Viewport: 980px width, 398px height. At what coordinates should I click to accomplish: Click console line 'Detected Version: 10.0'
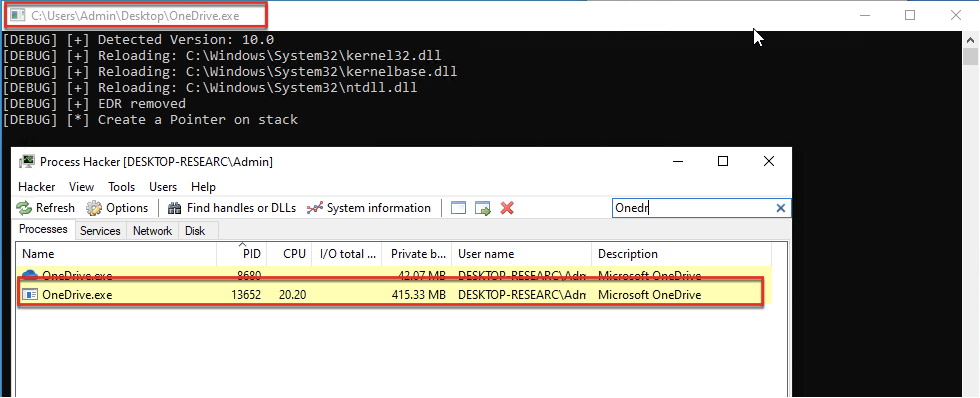click(x=139, y=39)
